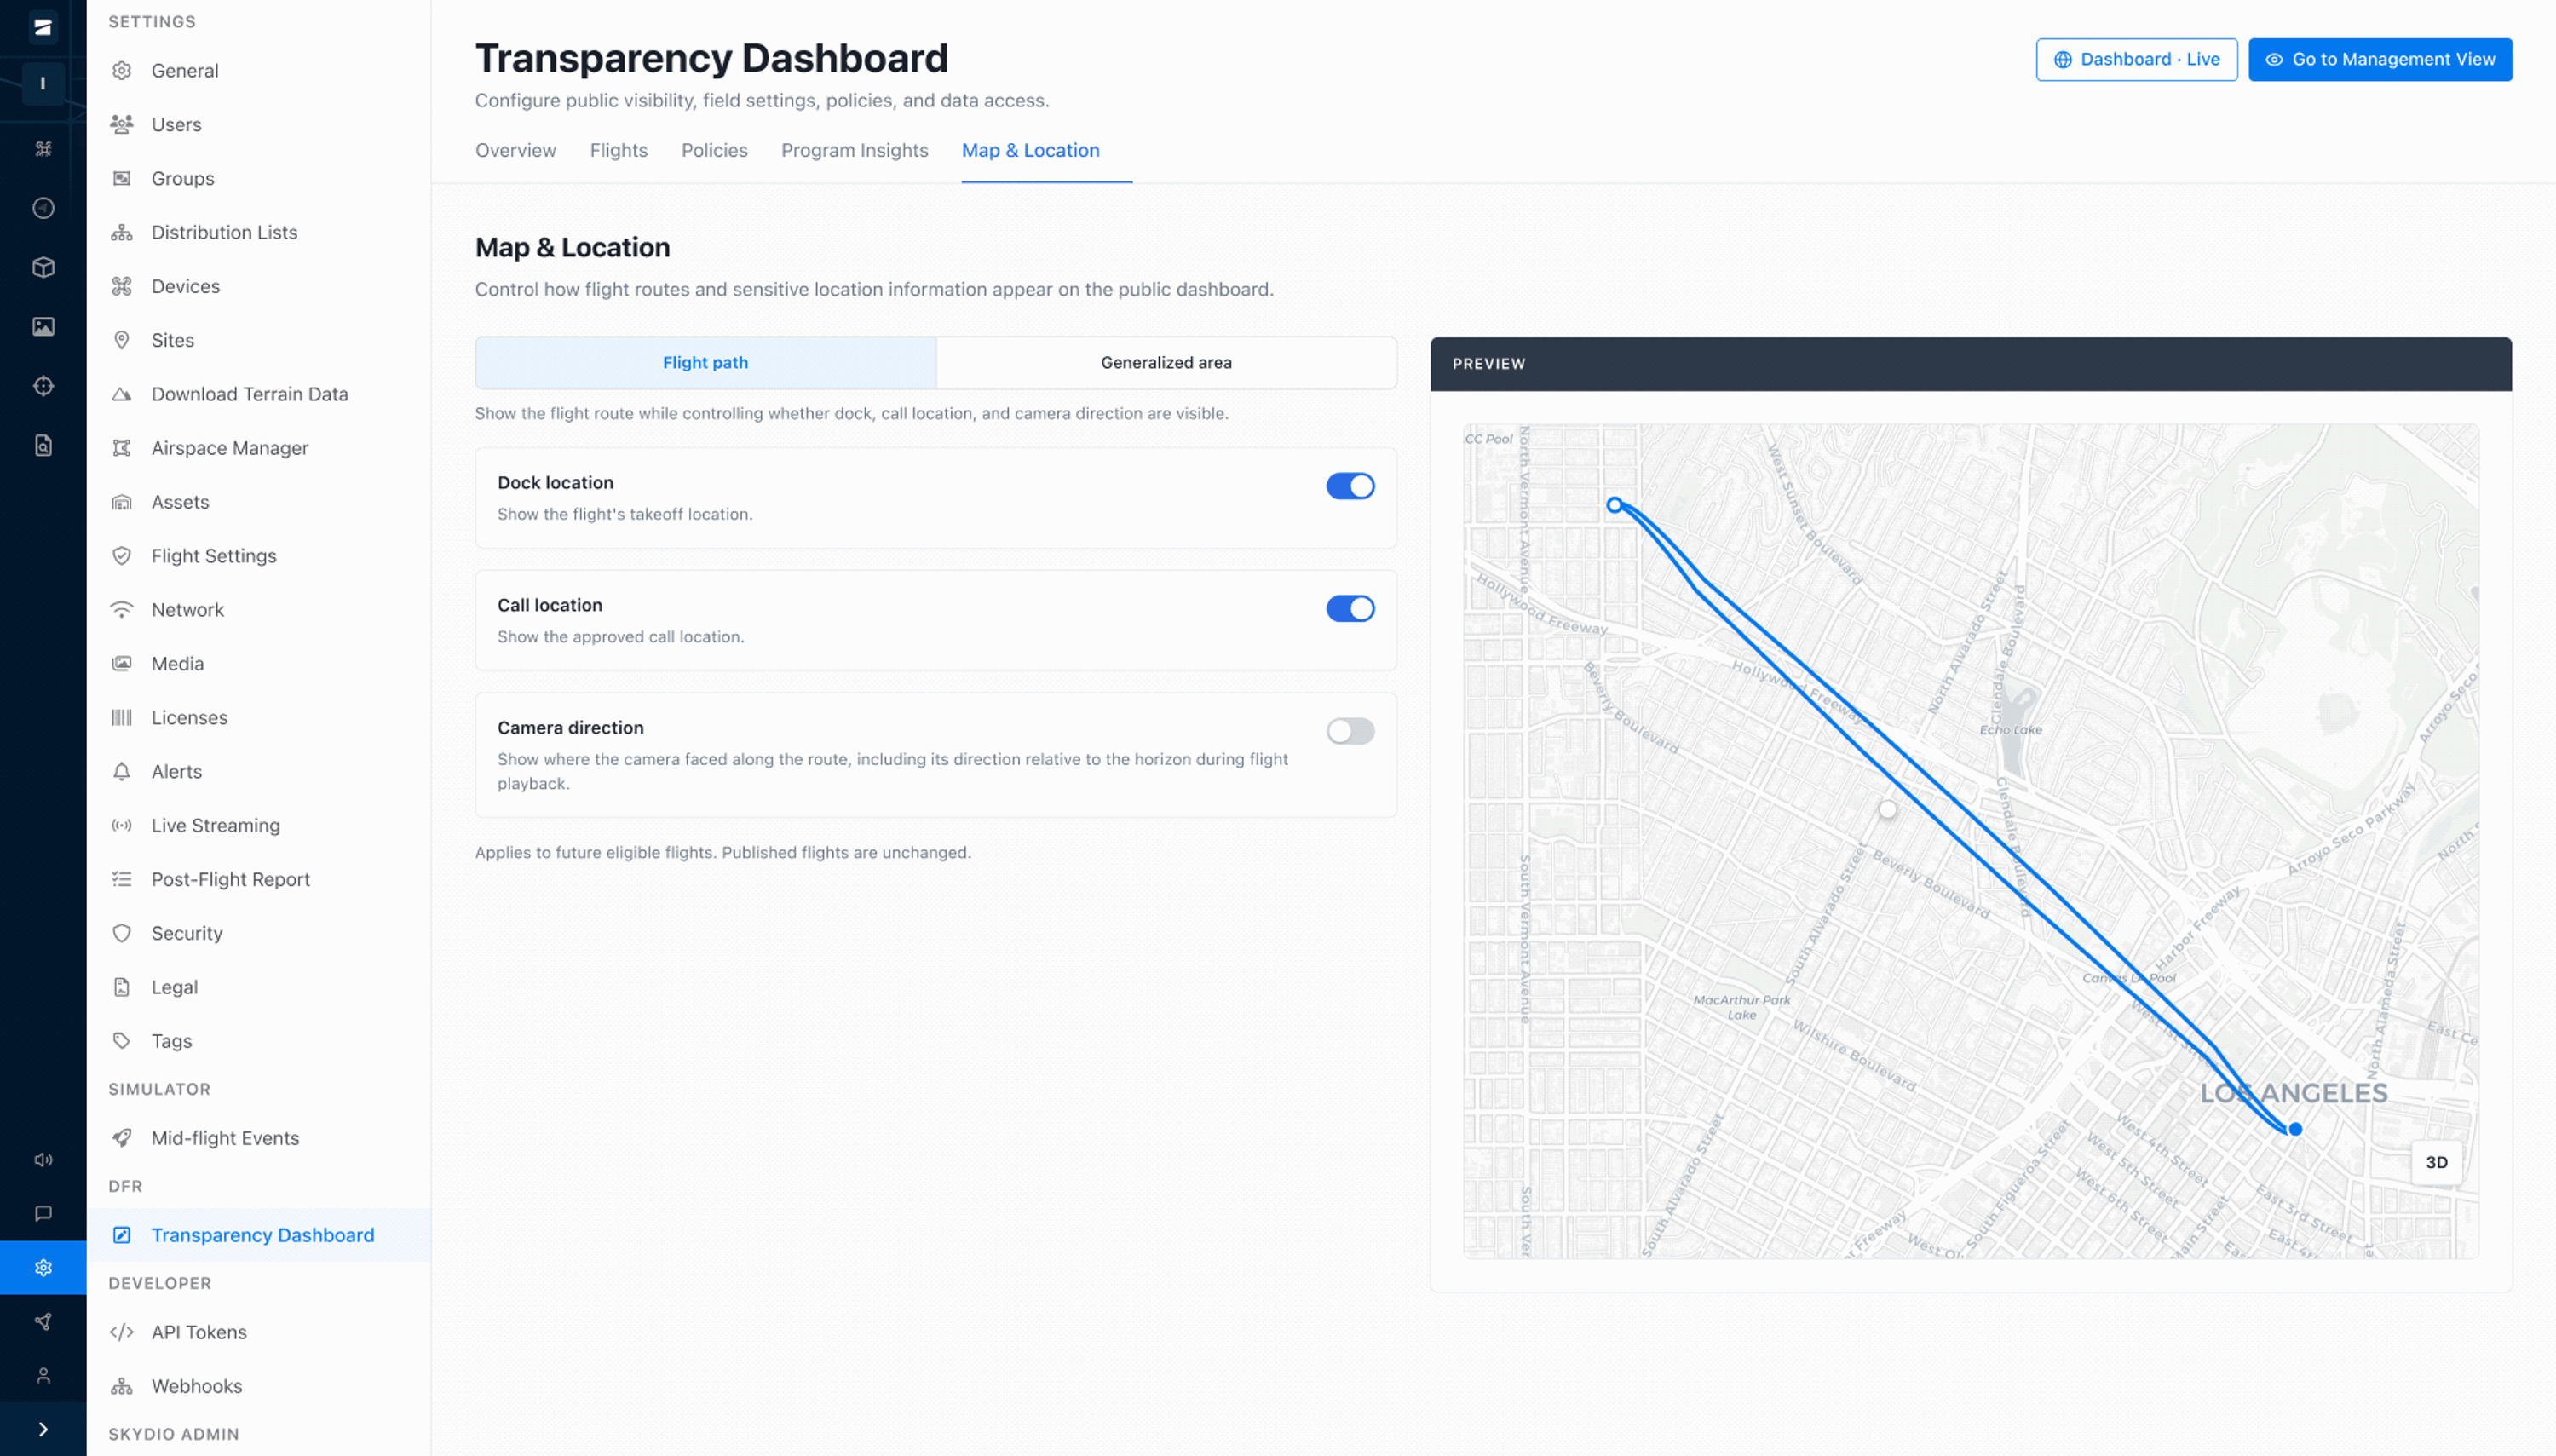
Task: Open Mid-flight Events simulator
Action: click(259, 1139)
